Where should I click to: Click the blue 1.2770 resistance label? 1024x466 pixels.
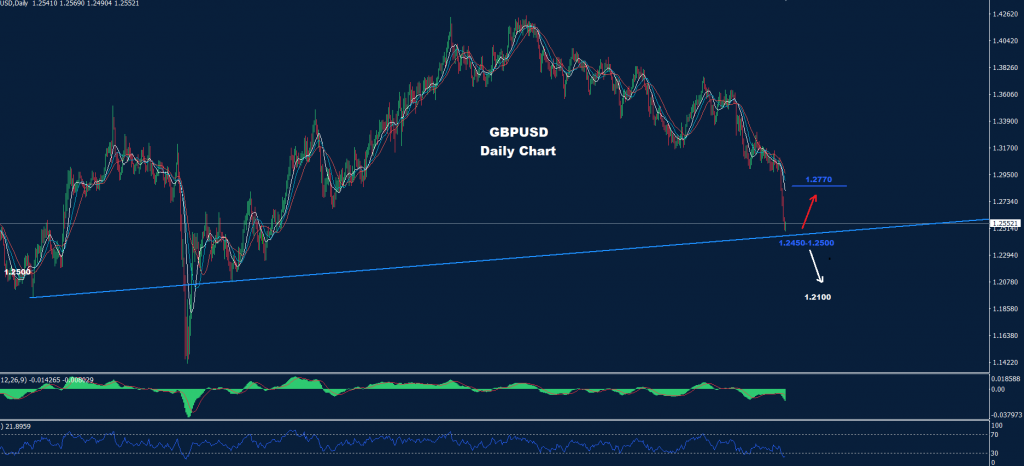pyautogui.click(x=818, y=179)
